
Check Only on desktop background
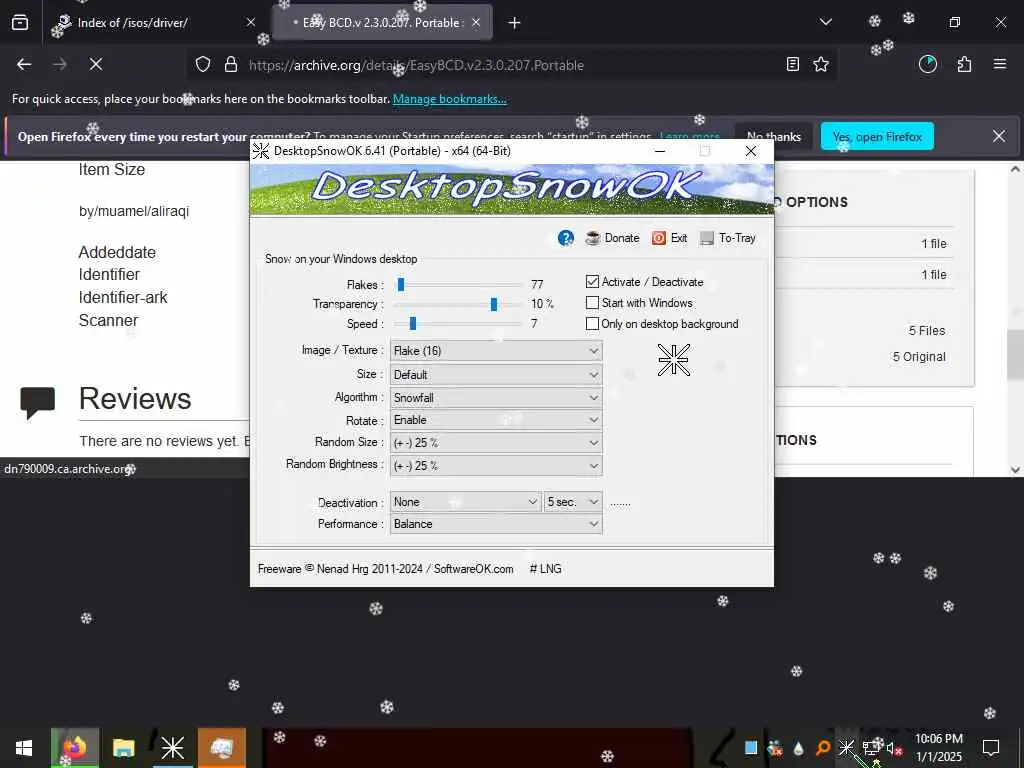592,323
